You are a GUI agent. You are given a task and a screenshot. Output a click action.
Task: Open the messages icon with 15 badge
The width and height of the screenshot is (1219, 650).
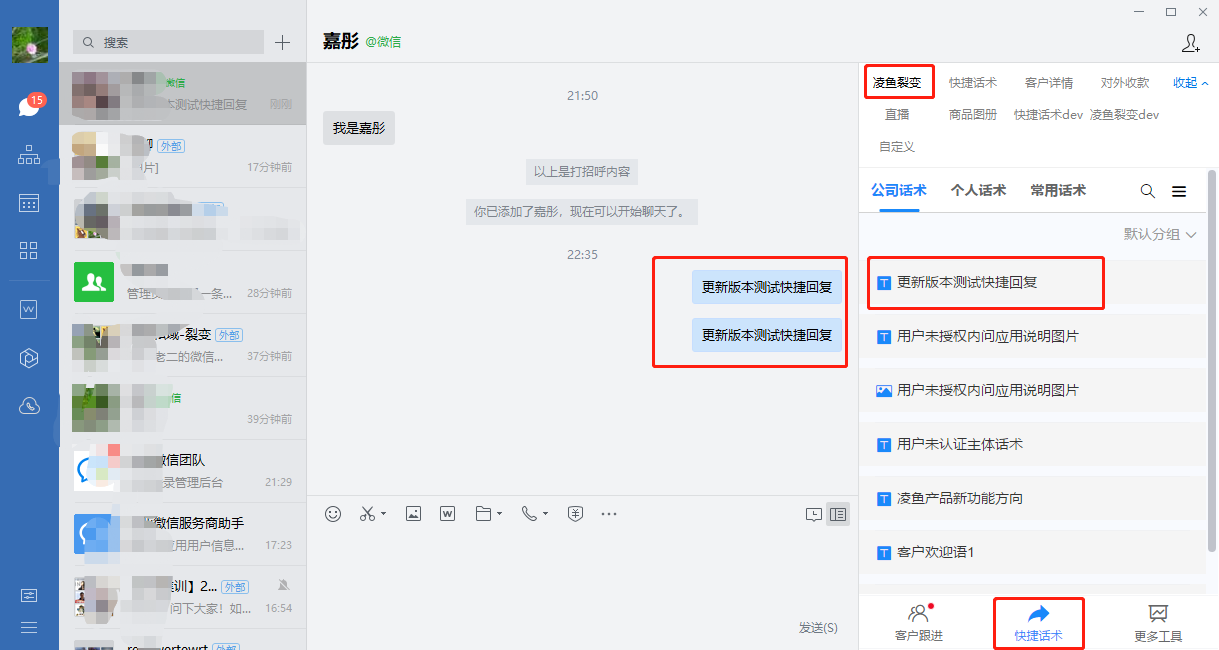pyautogui.click(x=29, y=106)
